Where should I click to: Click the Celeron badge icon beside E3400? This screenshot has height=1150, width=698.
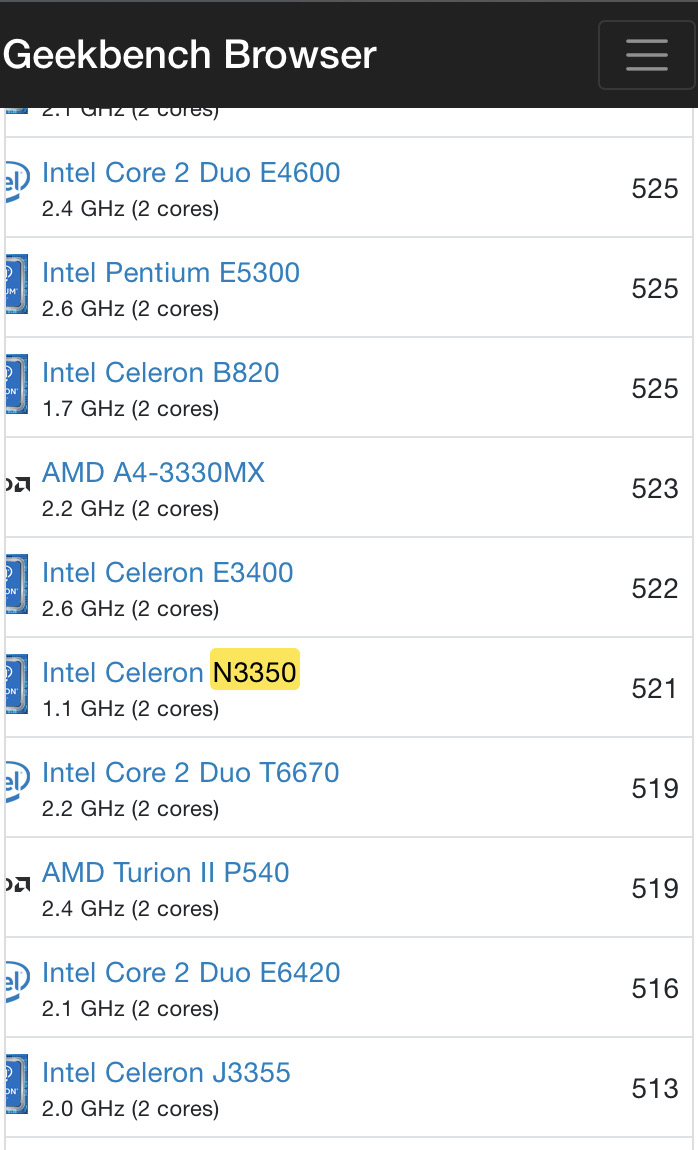15,583
